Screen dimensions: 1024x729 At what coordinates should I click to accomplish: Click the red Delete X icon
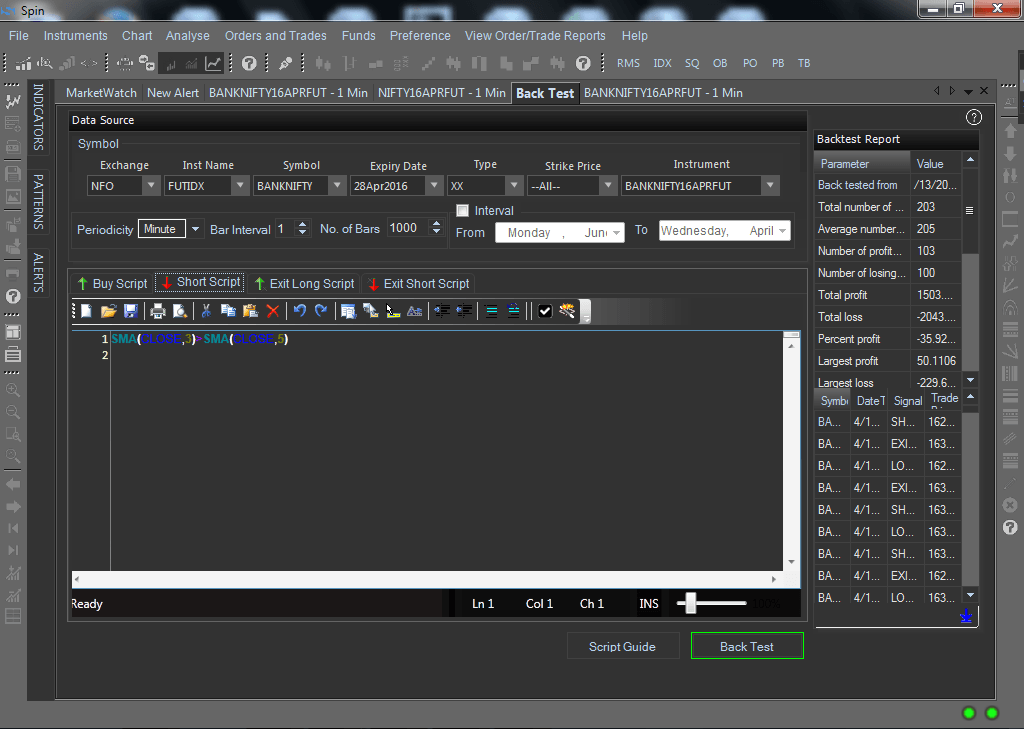(272, 311)
